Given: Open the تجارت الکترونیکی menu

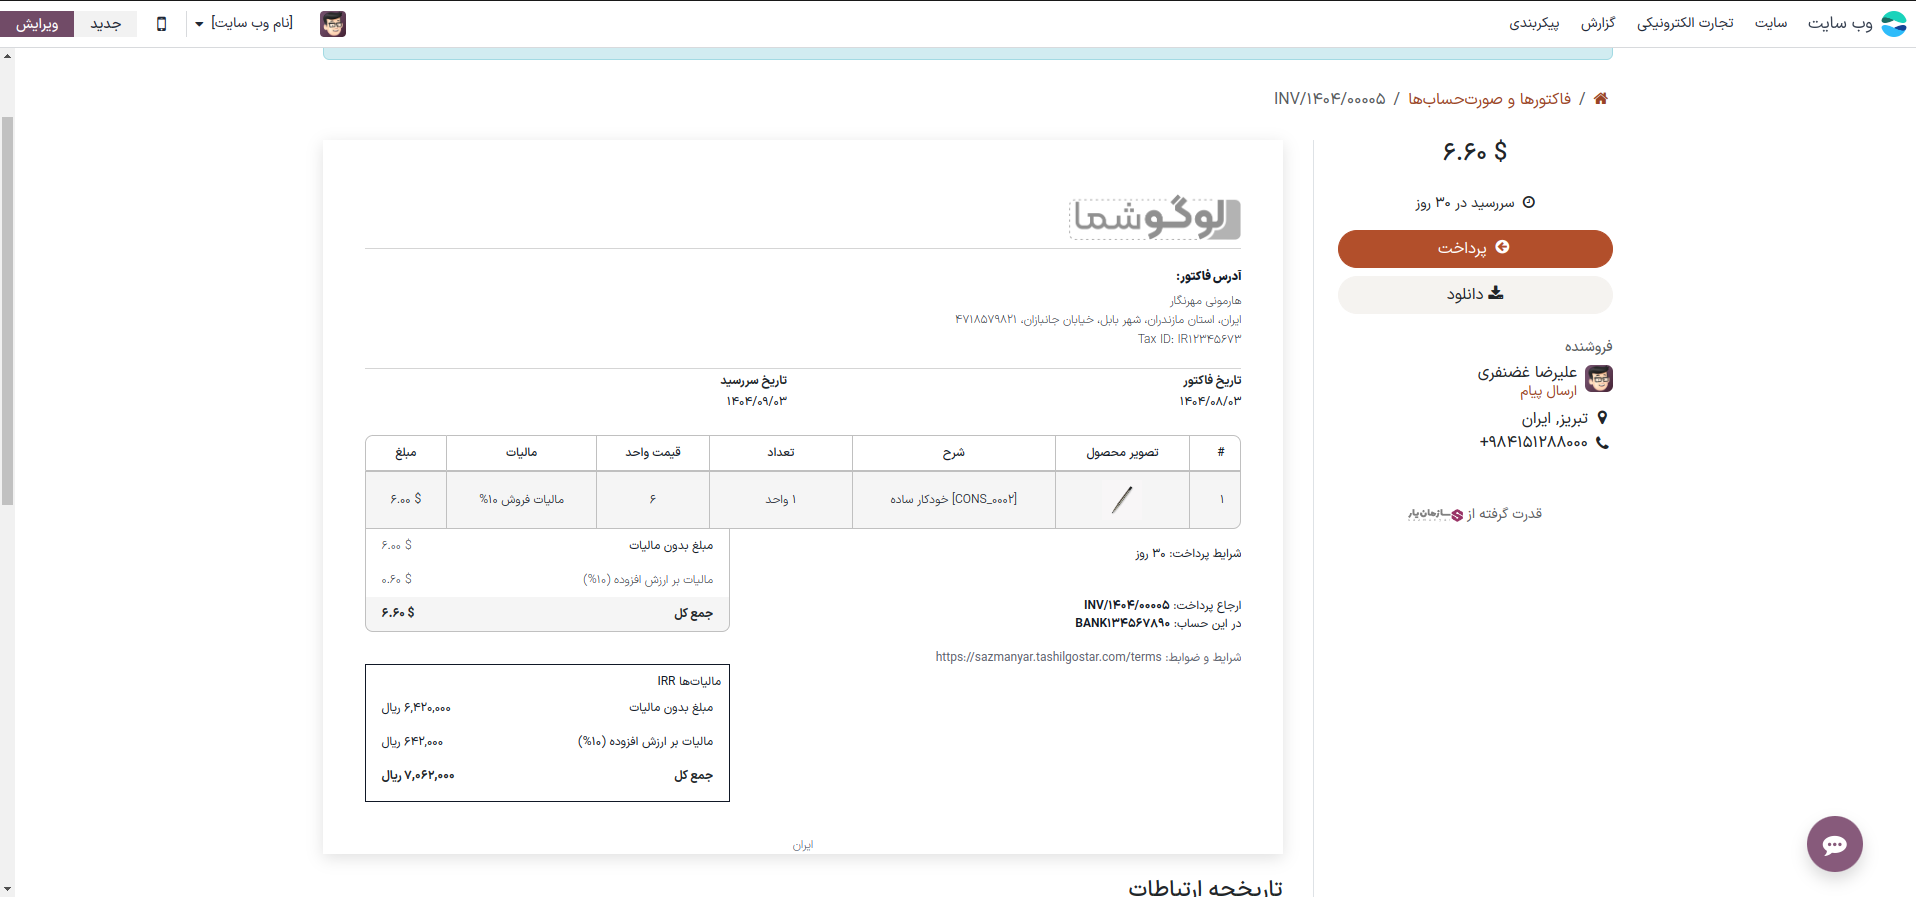Looking at the screenshot, I should point(1685,23).
